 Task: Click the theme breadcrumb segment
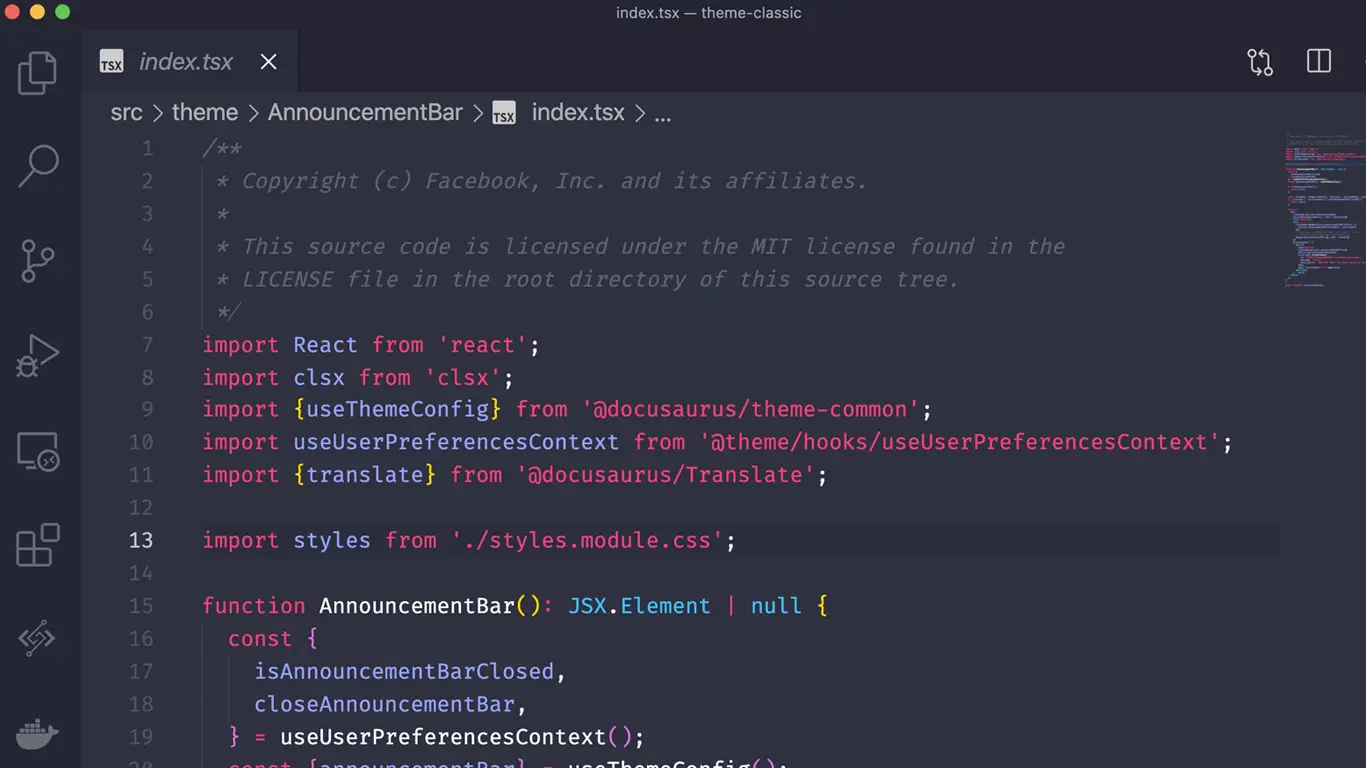tap(205, 113)
